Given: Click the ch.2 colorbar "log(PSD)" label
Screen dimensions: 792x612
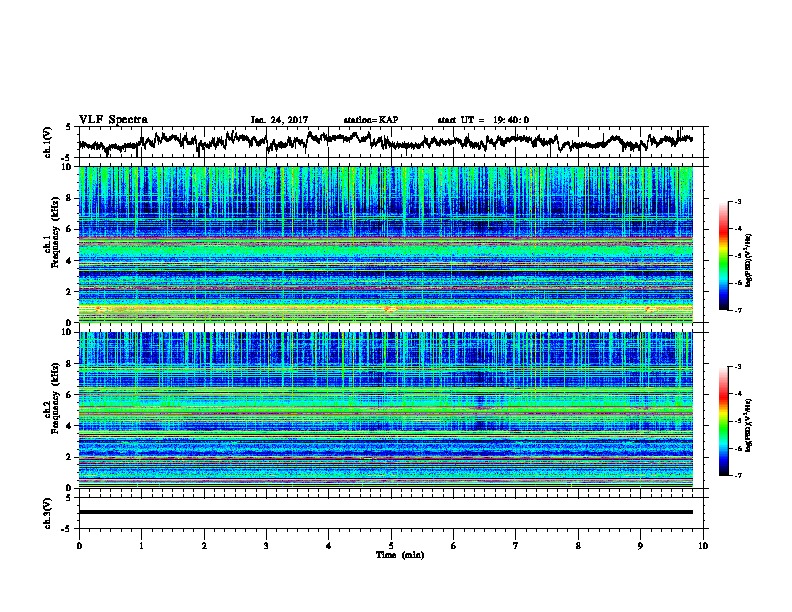Looking at the screenshot, I should [749, 425].
